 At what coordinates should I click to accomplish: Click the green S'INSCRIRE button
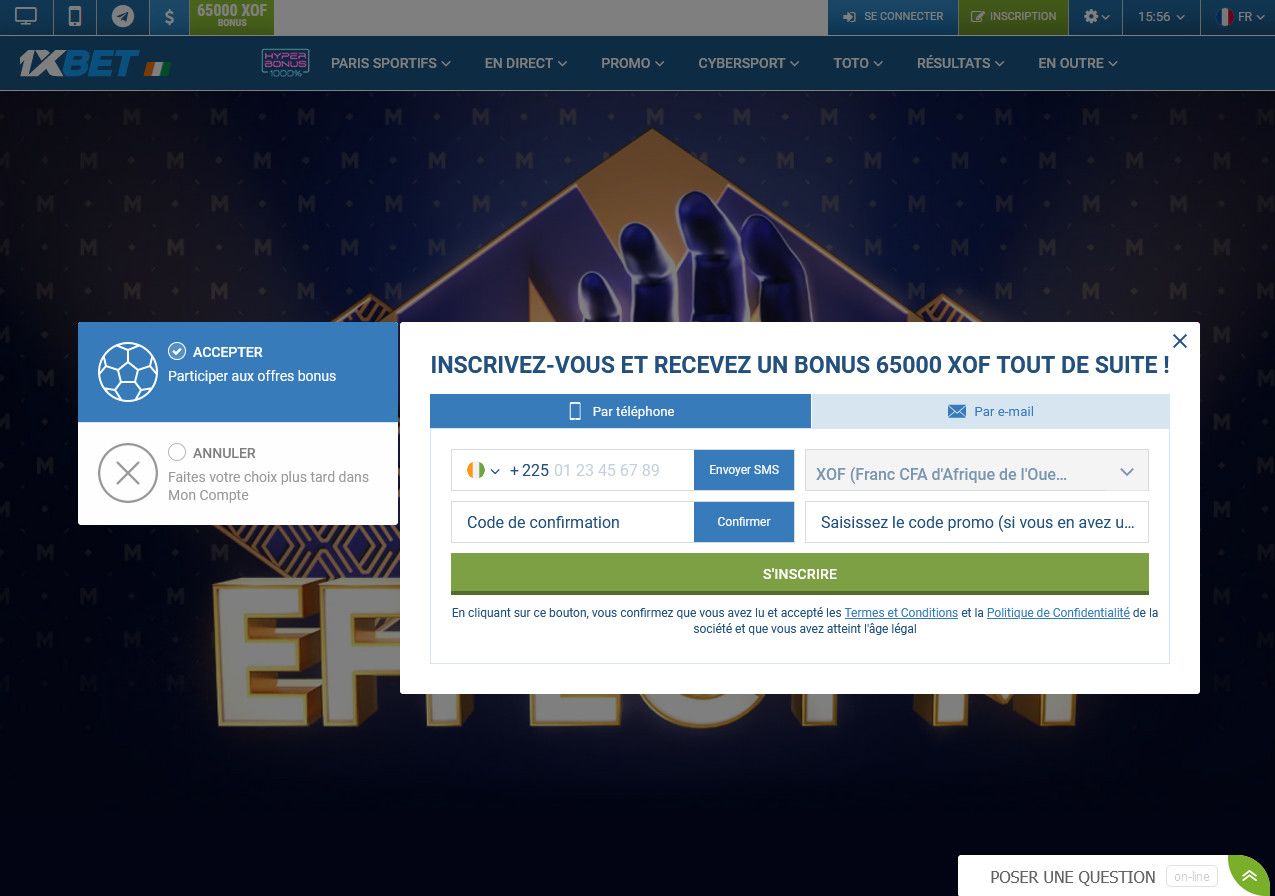click(x=800, y=574)
